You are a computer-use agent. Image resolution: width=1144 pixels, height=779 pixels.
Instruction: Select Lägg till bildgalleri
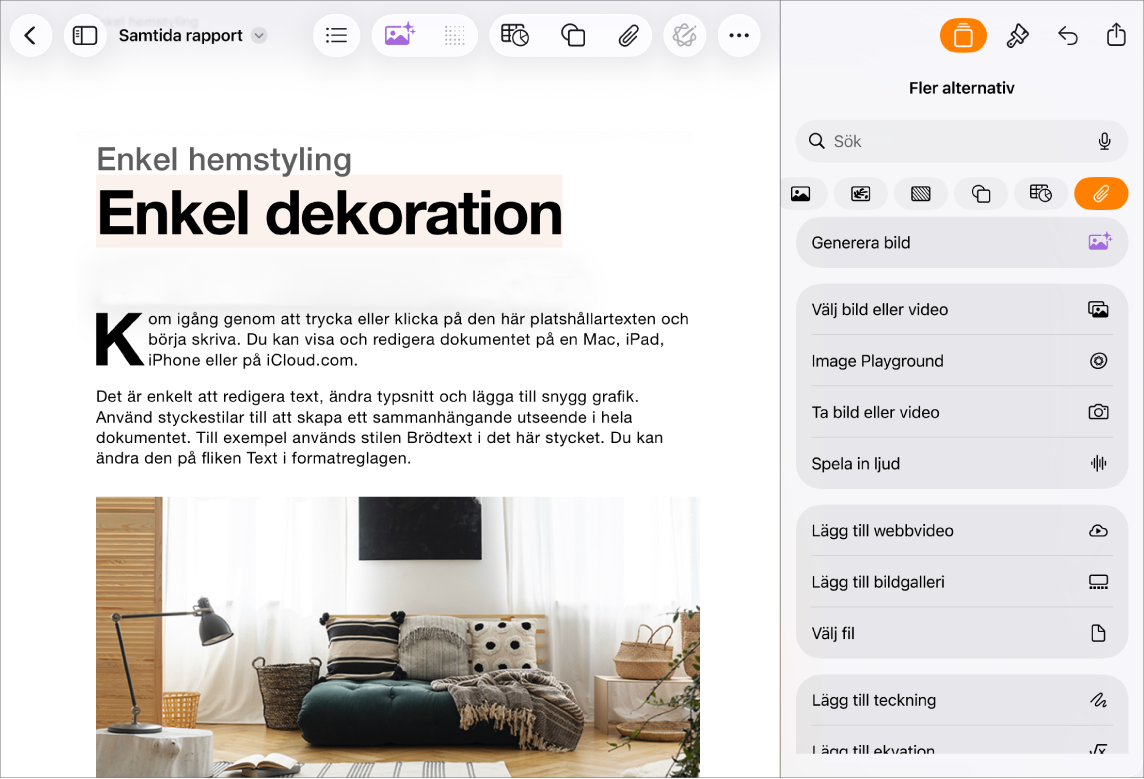pyautogui.click(x=962, y=582)
